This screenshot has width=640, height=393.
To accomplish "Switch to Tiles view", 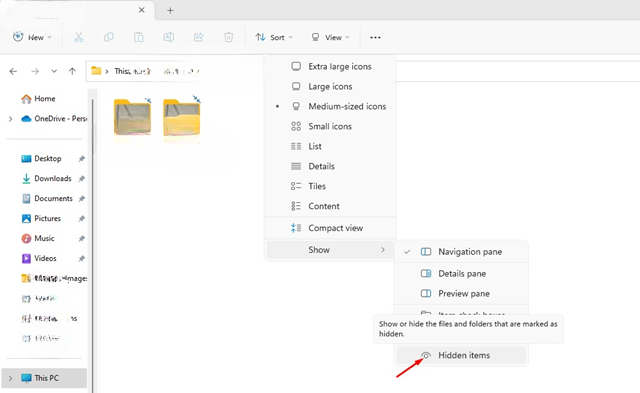I will tap(330, 186).
